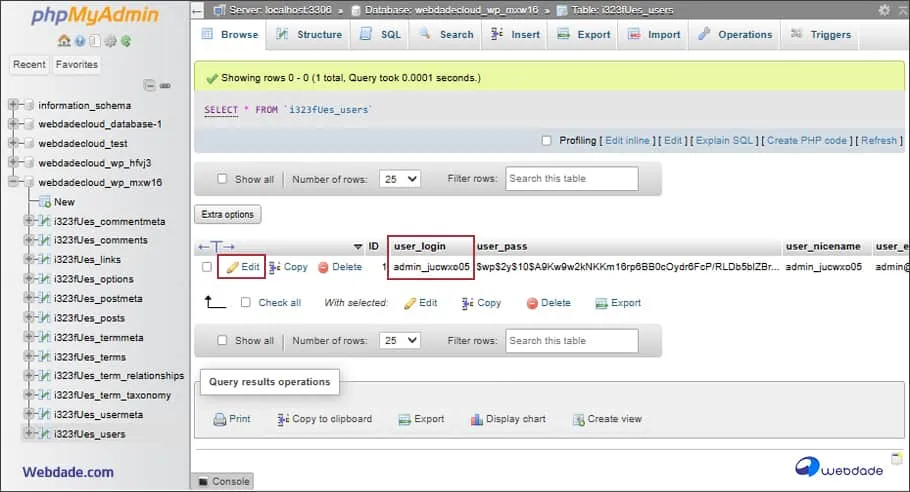Click the Copy to clipboard icon

tap(283, 419)
